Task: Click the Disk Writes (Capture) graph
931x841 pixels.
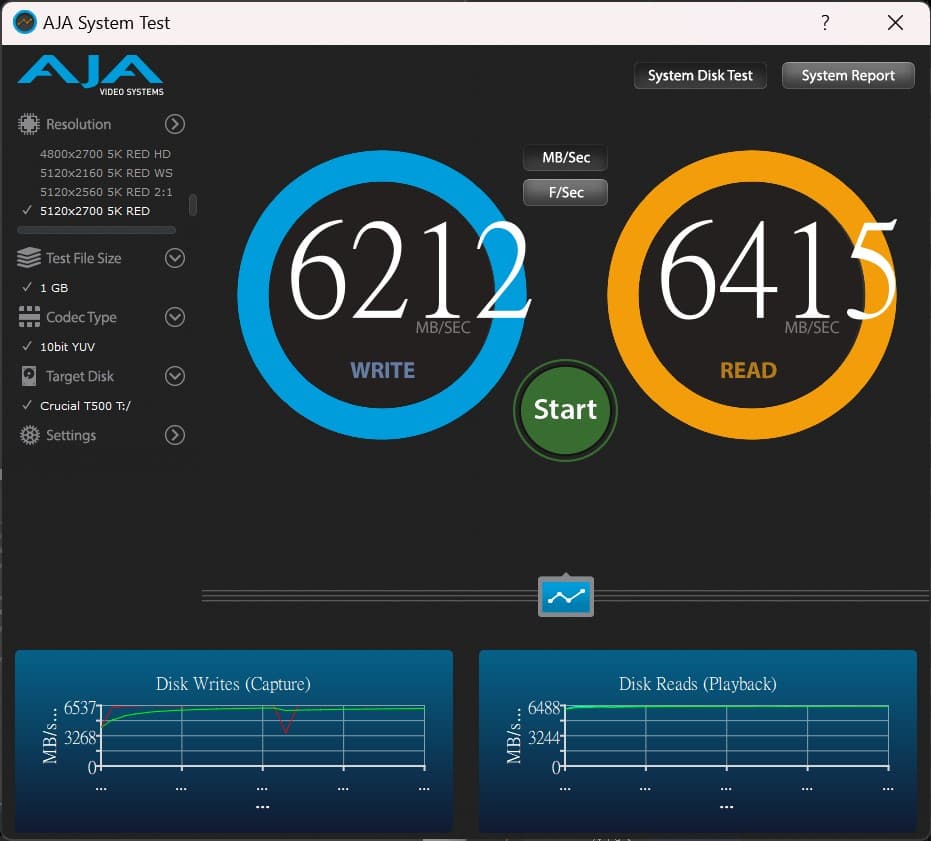Action: click(x=234, y=741)
